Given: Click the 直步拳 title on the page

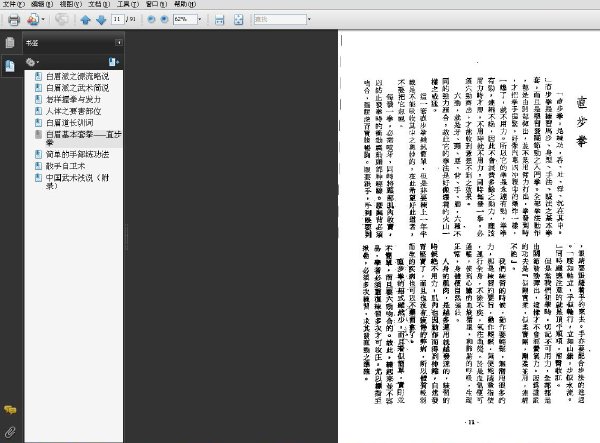Looking at the screenshot, I should tap(582, 122).
